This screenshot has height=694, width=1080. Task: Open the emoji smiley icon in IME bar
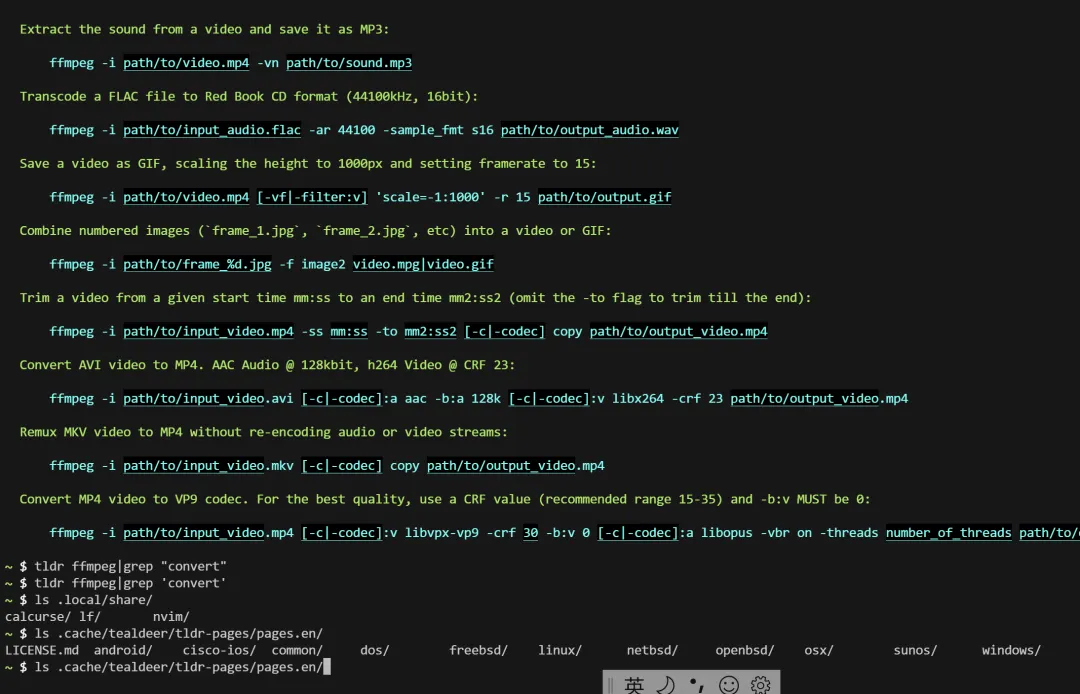729,684
